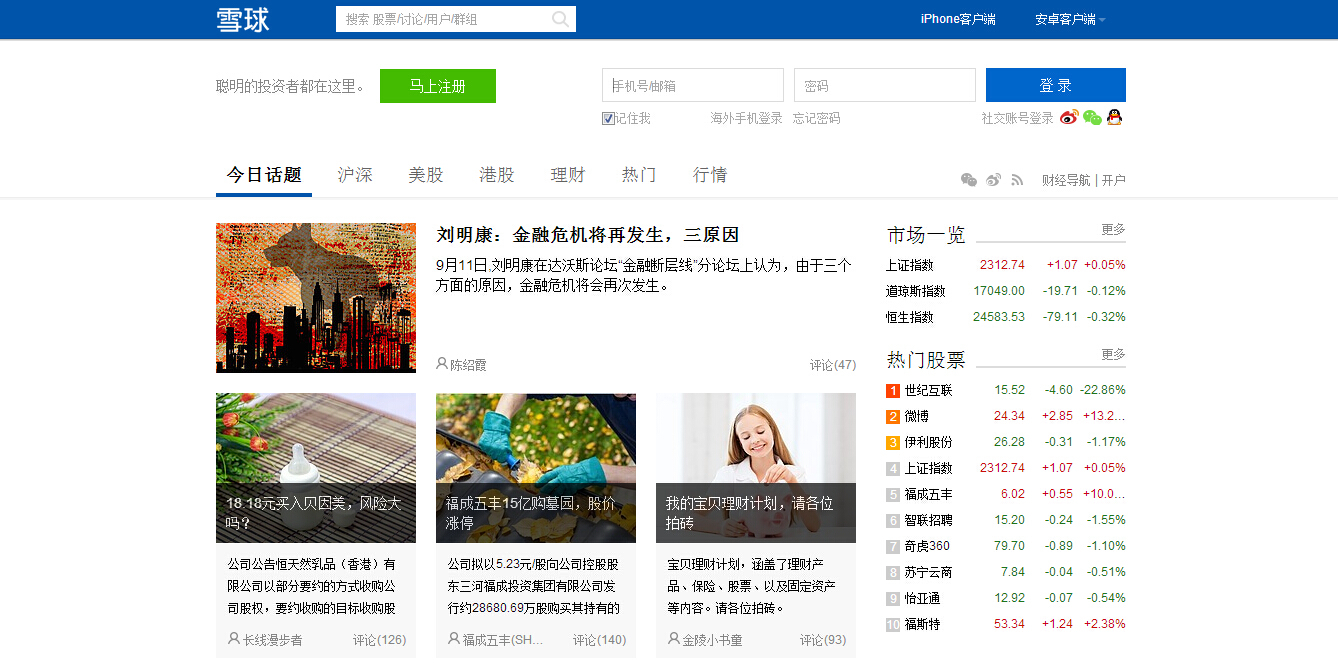Switch to 今日话题 tab

264,175
